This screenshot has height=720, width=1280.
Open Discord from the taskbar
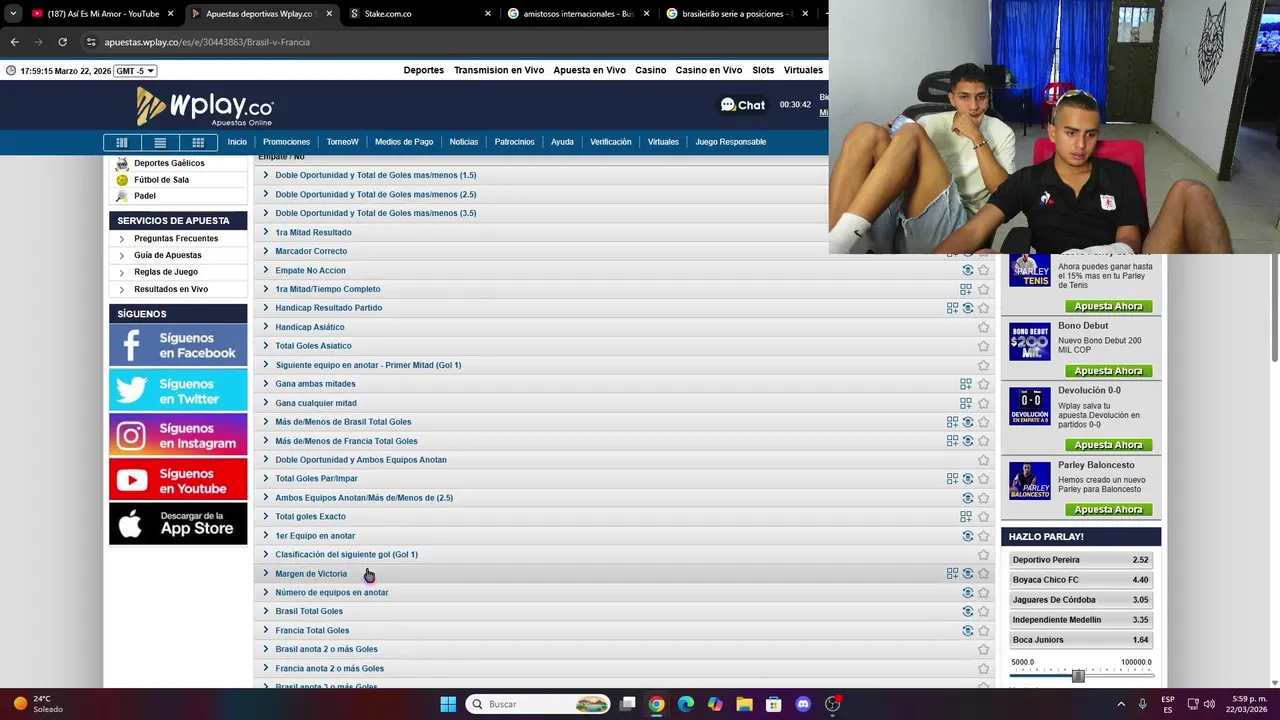pyautogui.click(x=803, y=704)
